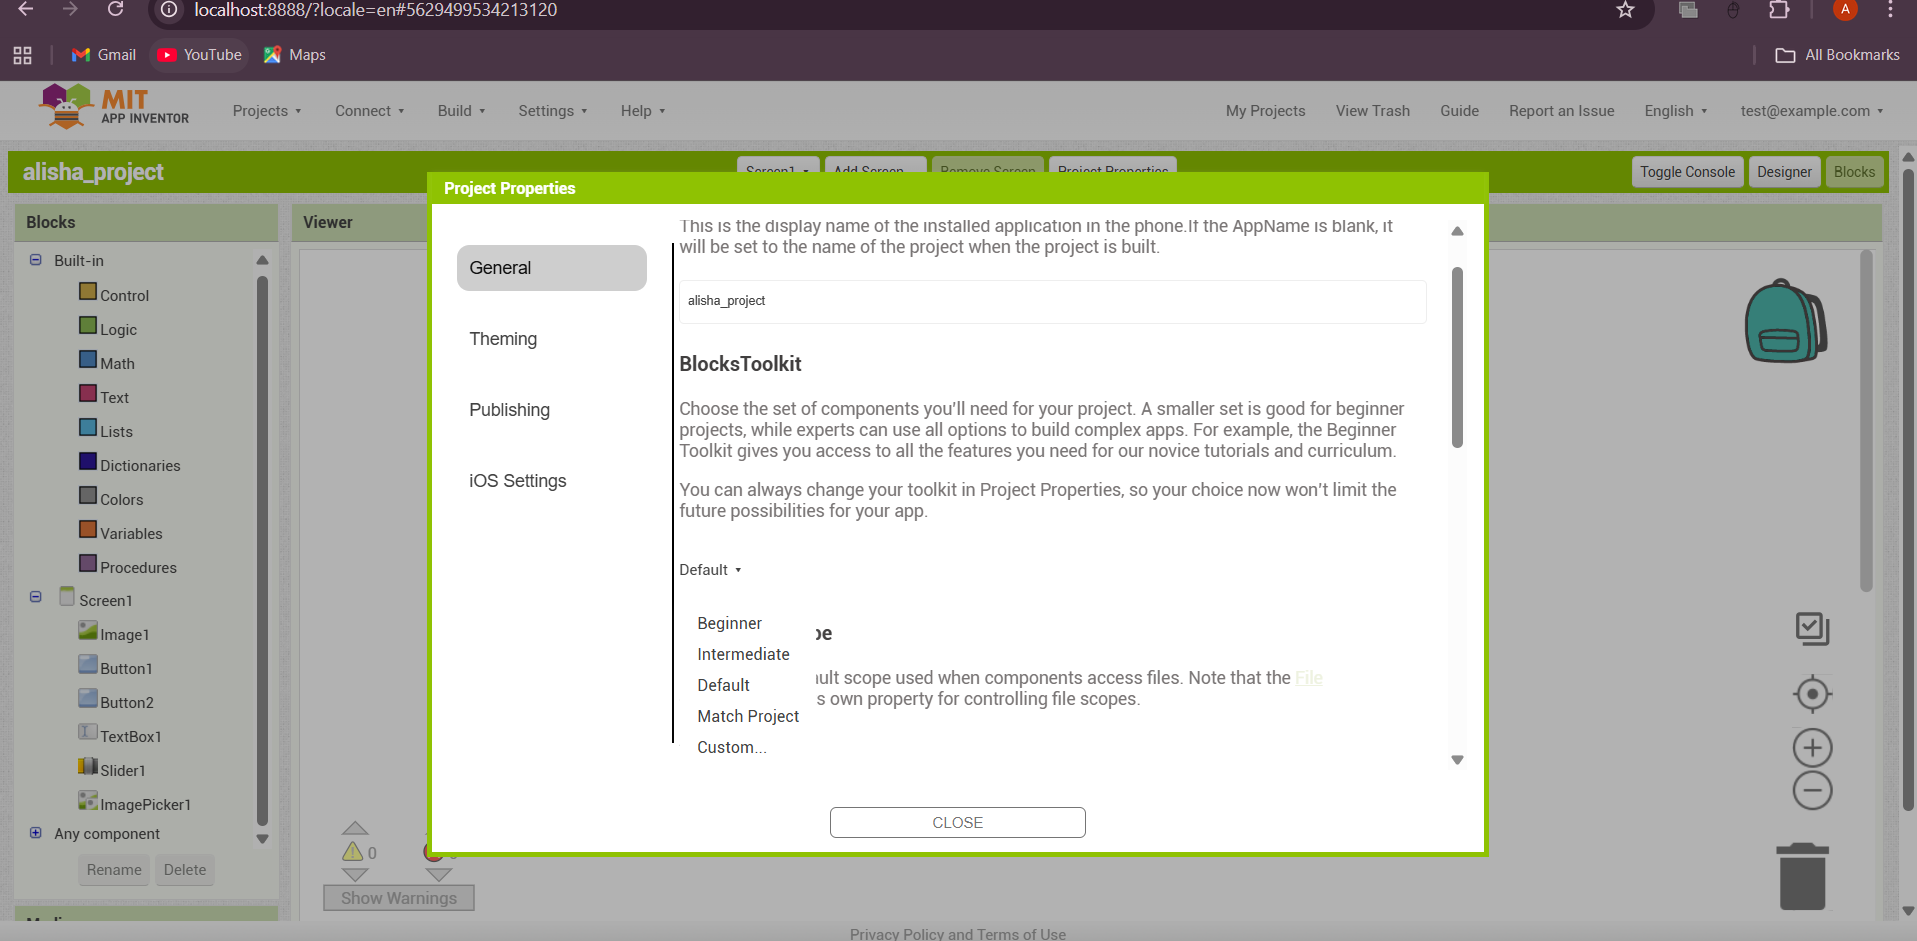
Task: Switch to the Theming tab
Action: point(503,339)
